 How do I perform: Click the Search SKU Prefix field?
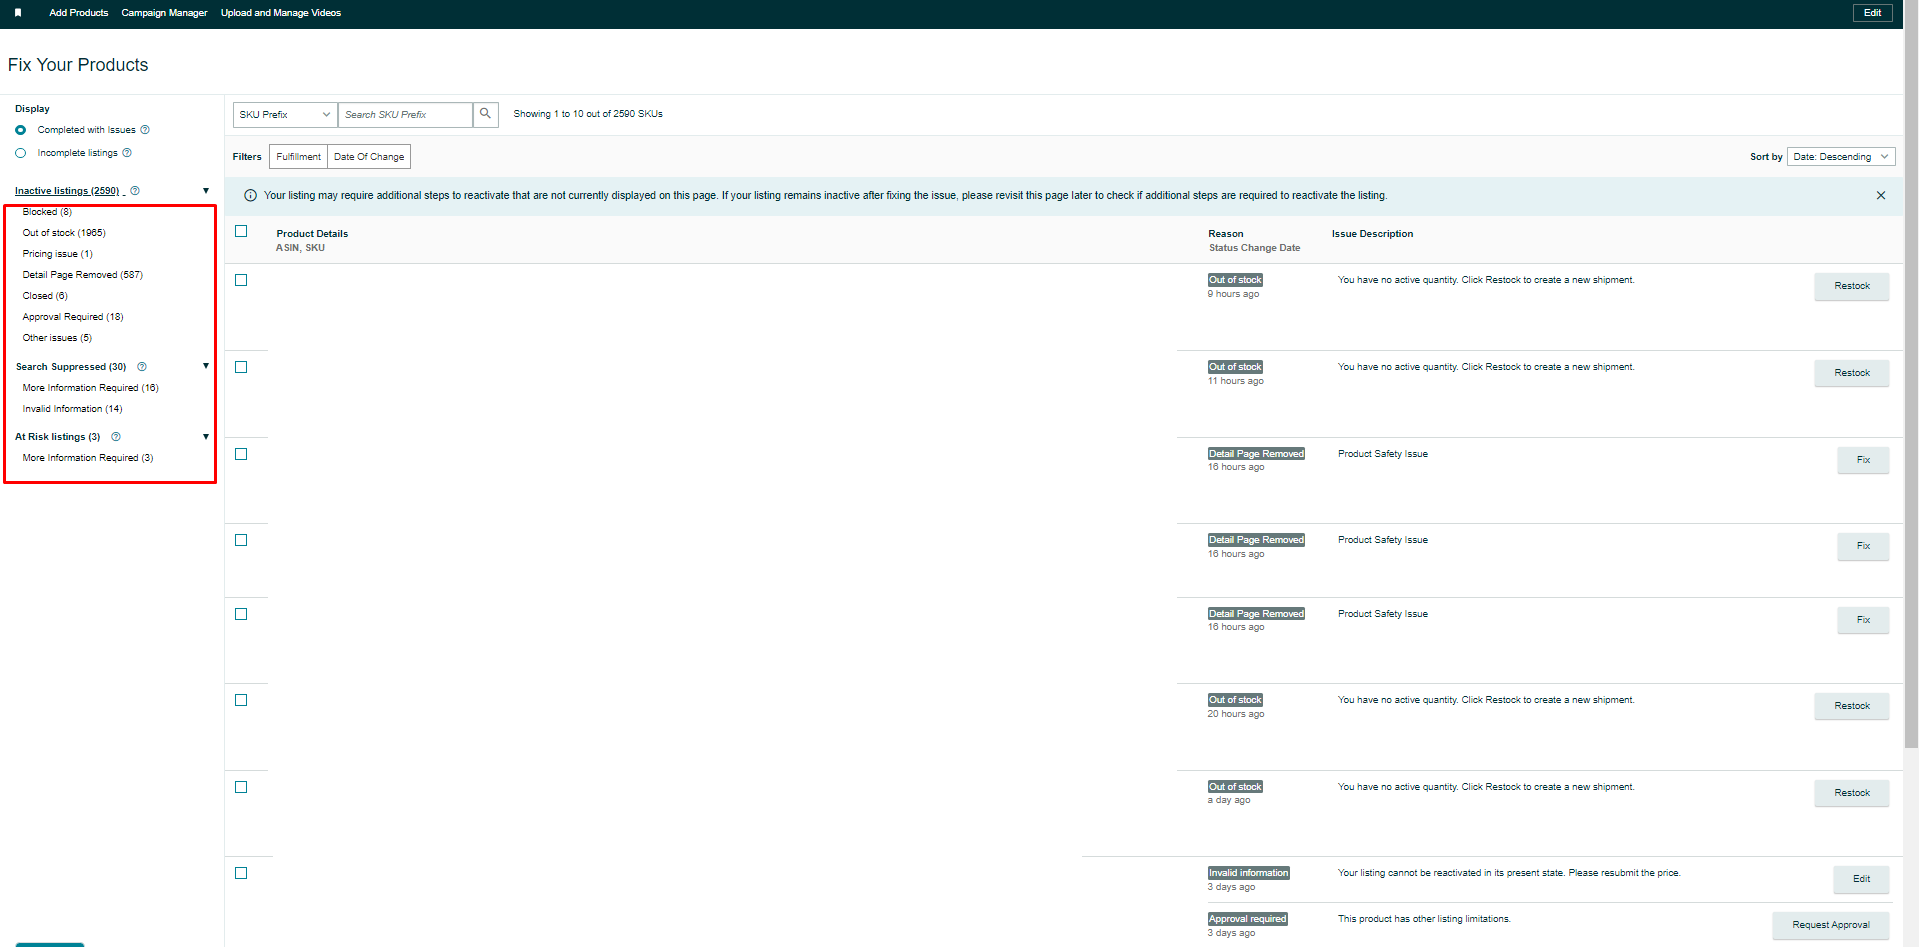[405, 114]
